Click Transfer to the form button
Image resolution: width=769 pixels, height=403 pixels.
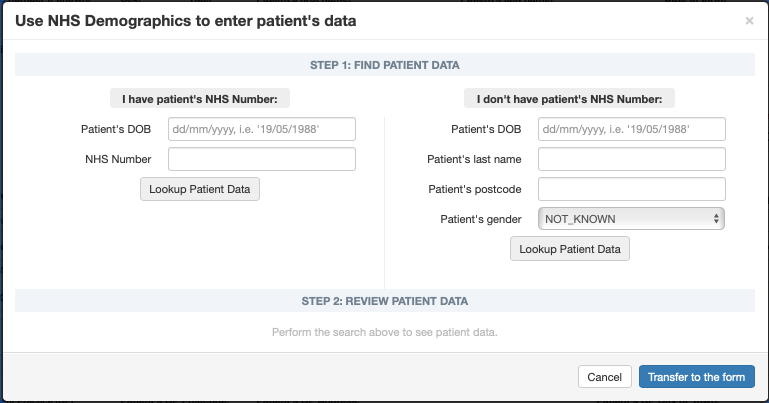[696, 377]
